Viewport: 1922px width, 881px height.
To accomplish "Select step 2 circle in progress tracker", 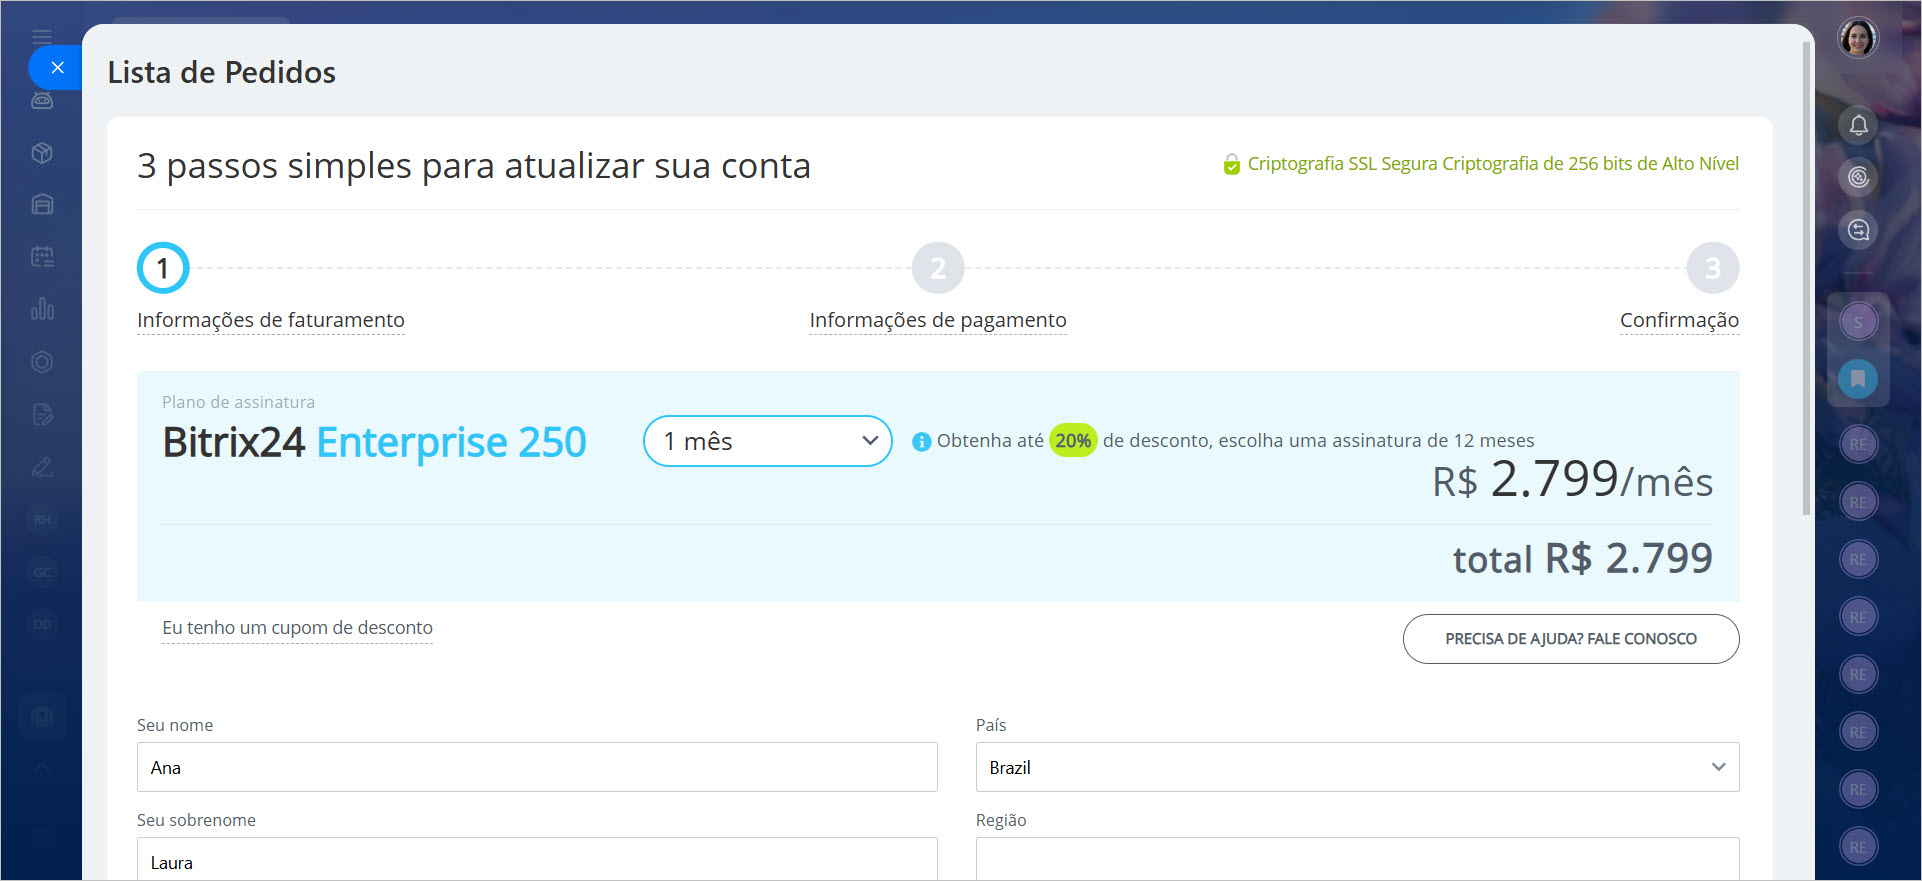I will (x=938, y=268).
